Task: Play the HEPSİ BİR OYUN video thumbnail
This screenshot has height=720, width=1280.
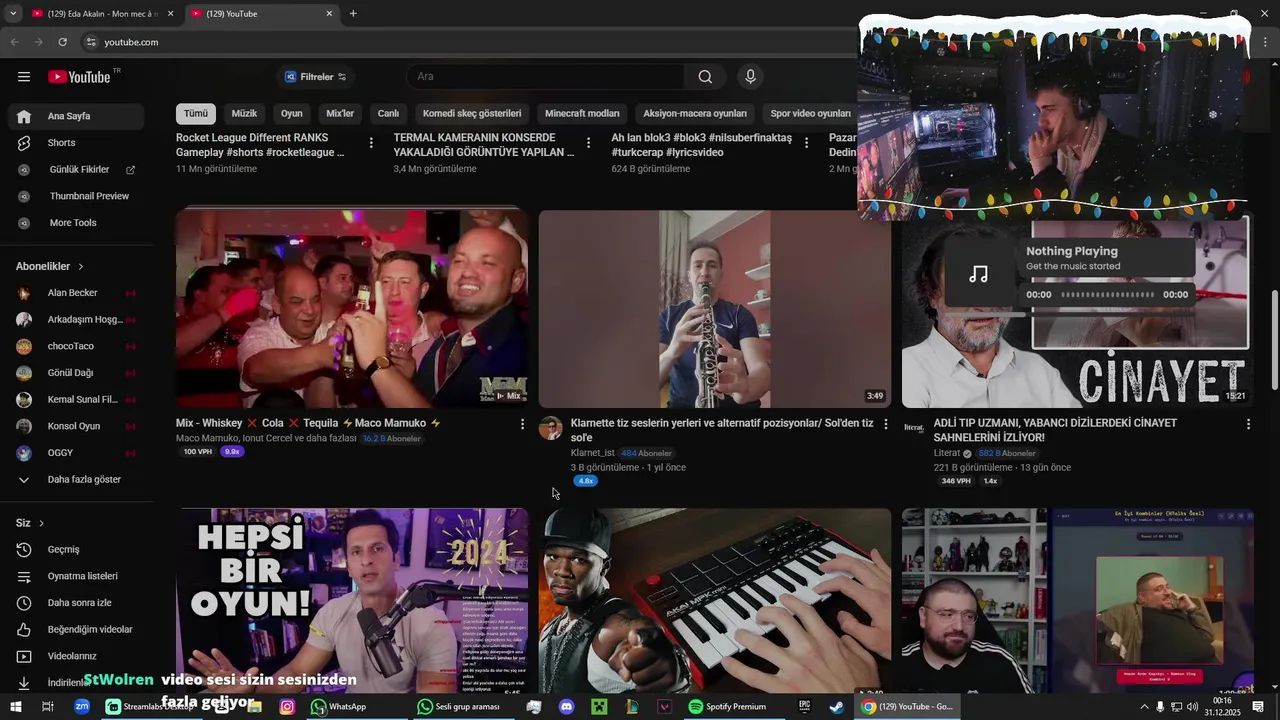Action: coord(352,601)
